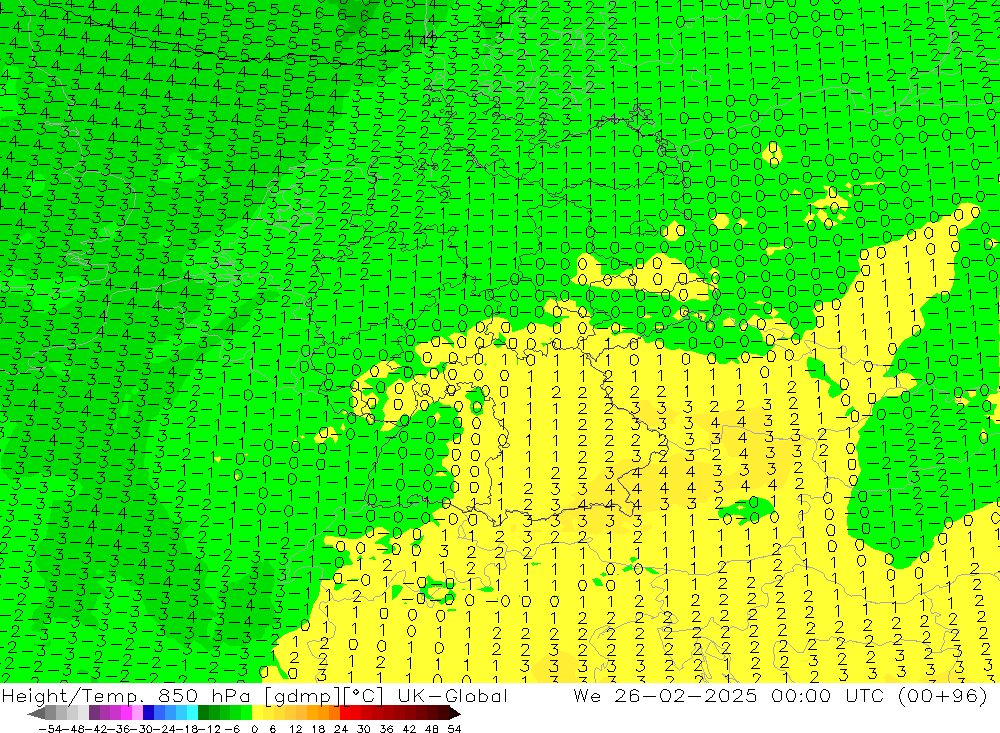Click the "12" legend value under colorbar

295,729
